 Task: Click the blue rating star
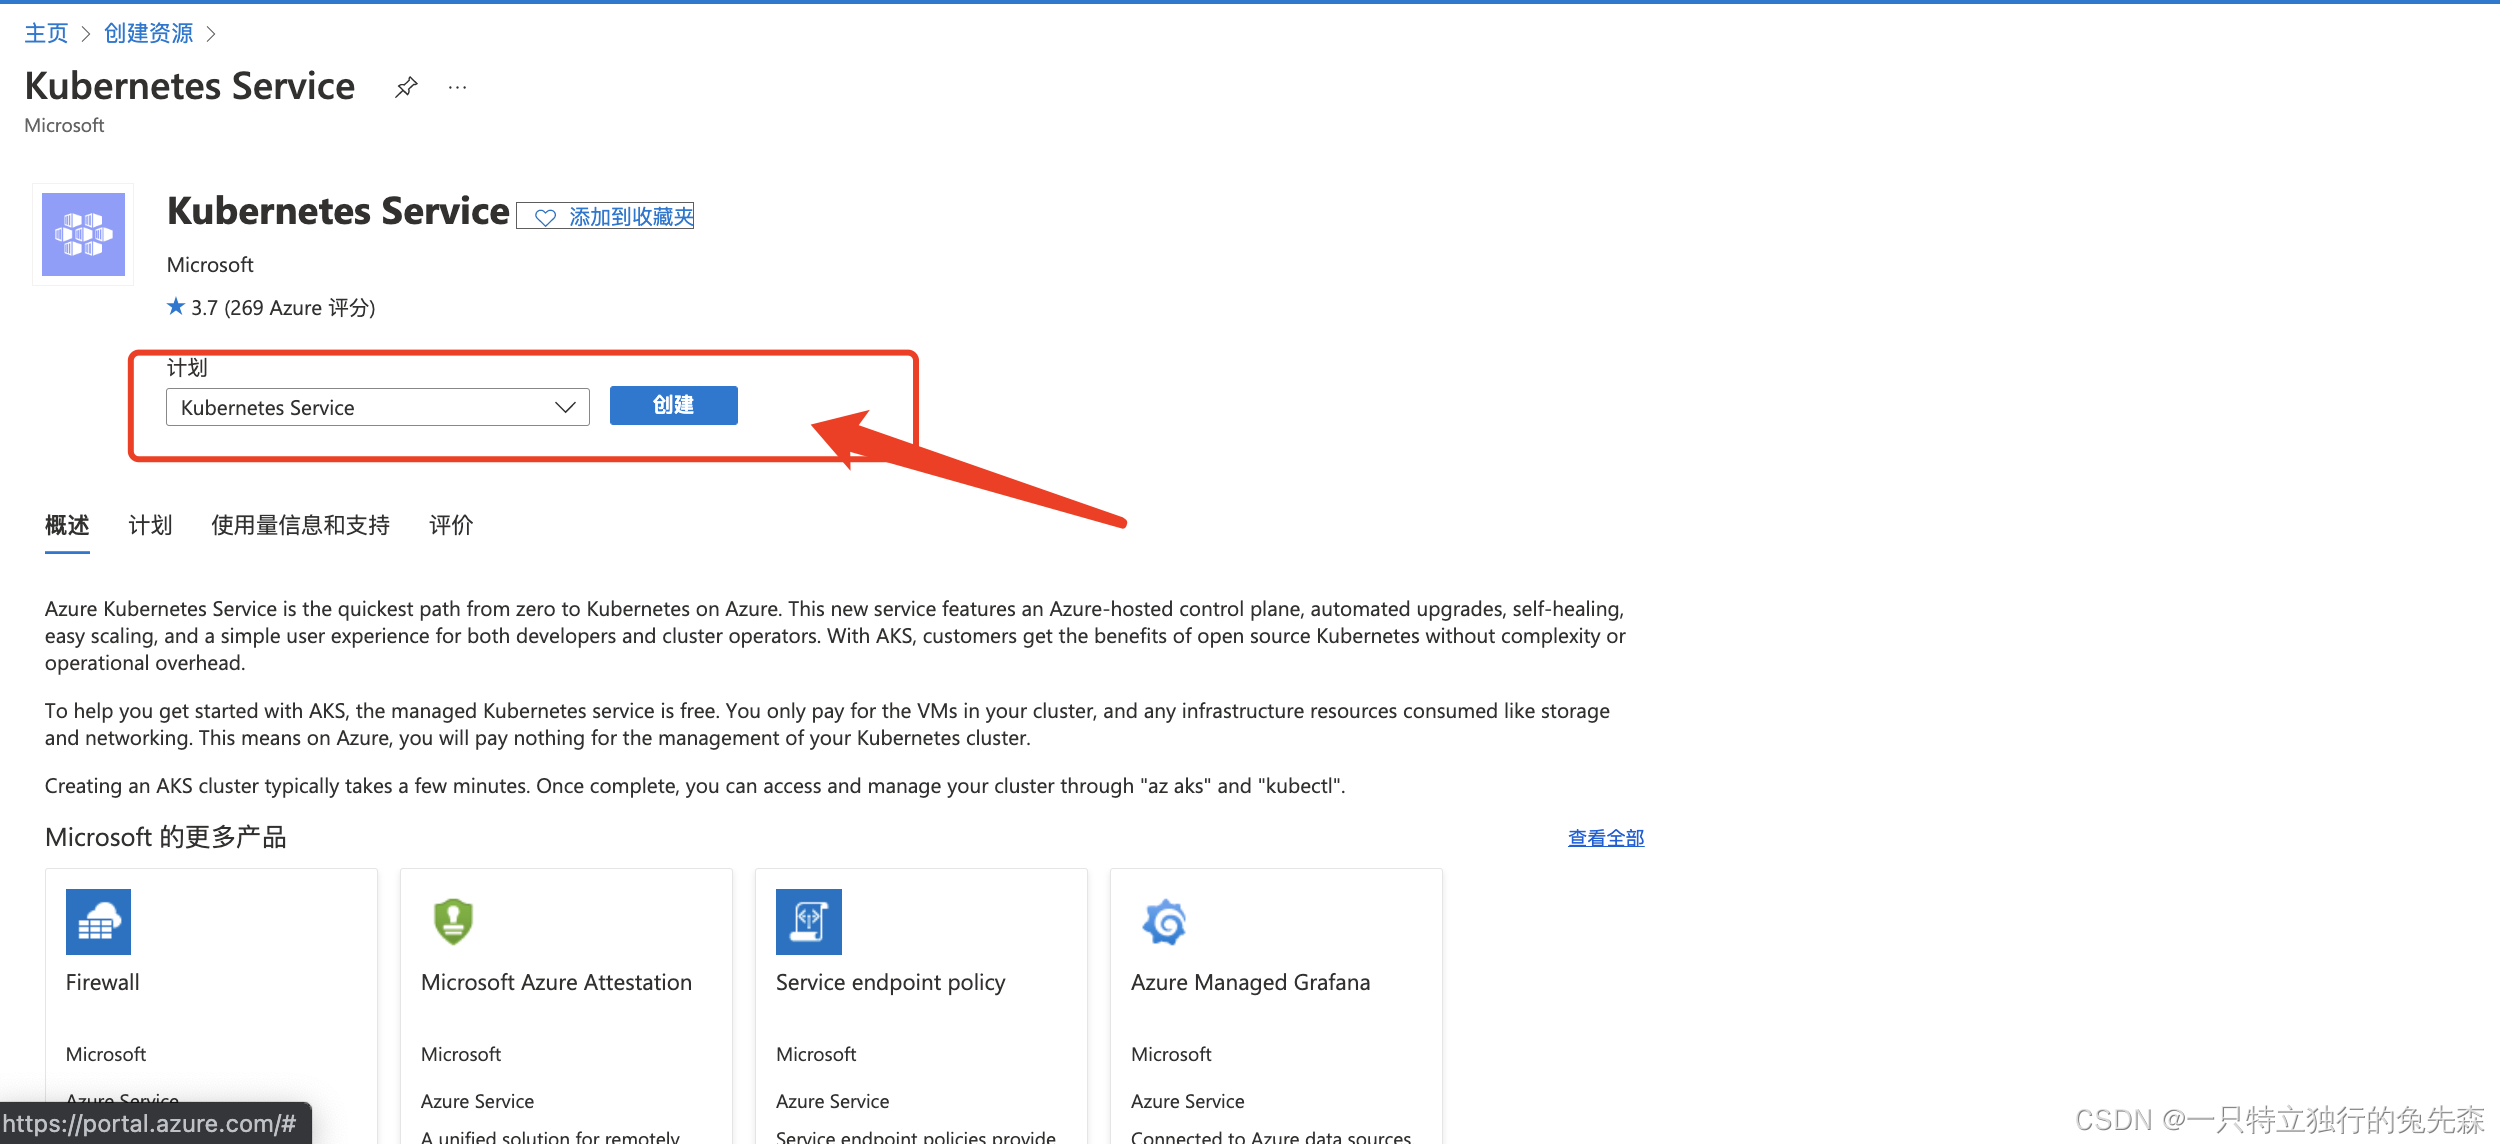click(x=176, y=306)
